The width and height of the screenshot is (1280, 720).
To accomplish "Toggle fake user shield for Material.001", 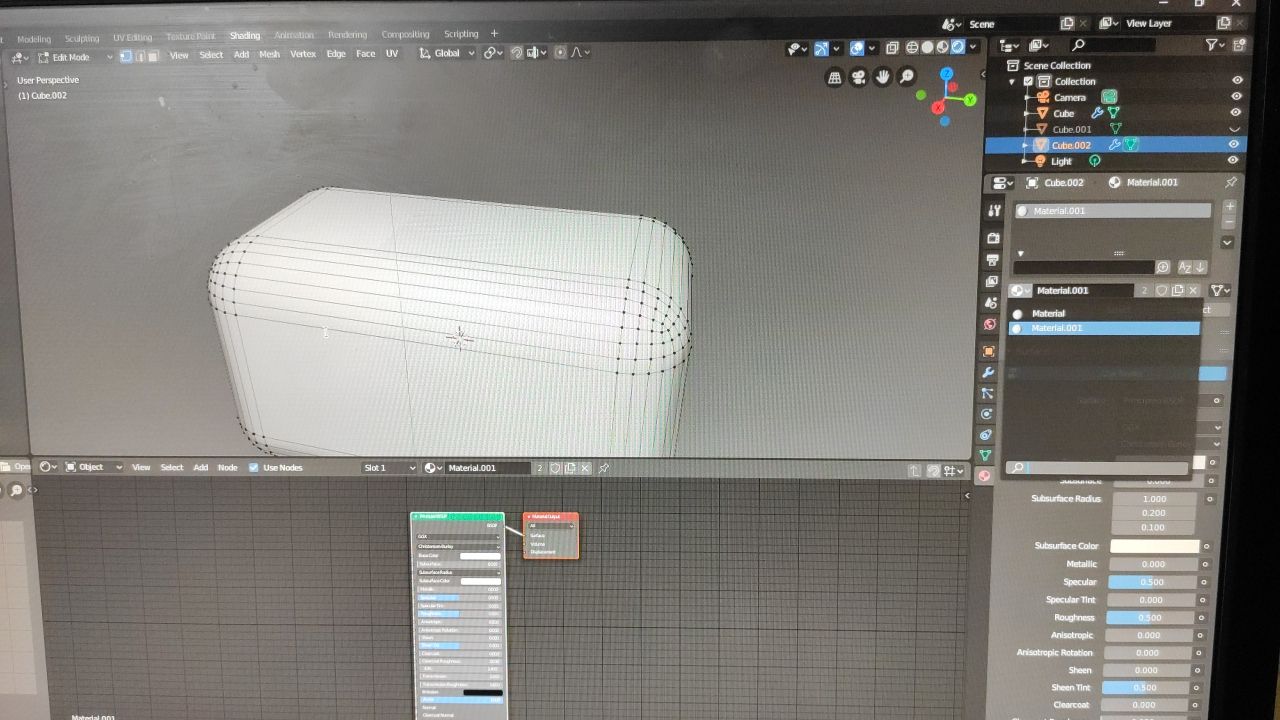I will pos(1162,290).
